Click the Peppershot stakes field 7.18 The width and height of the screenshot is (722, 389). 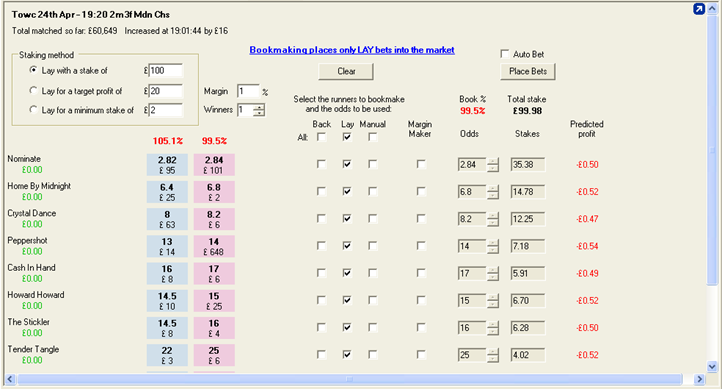pyautogui.click(x=528, y=246)
